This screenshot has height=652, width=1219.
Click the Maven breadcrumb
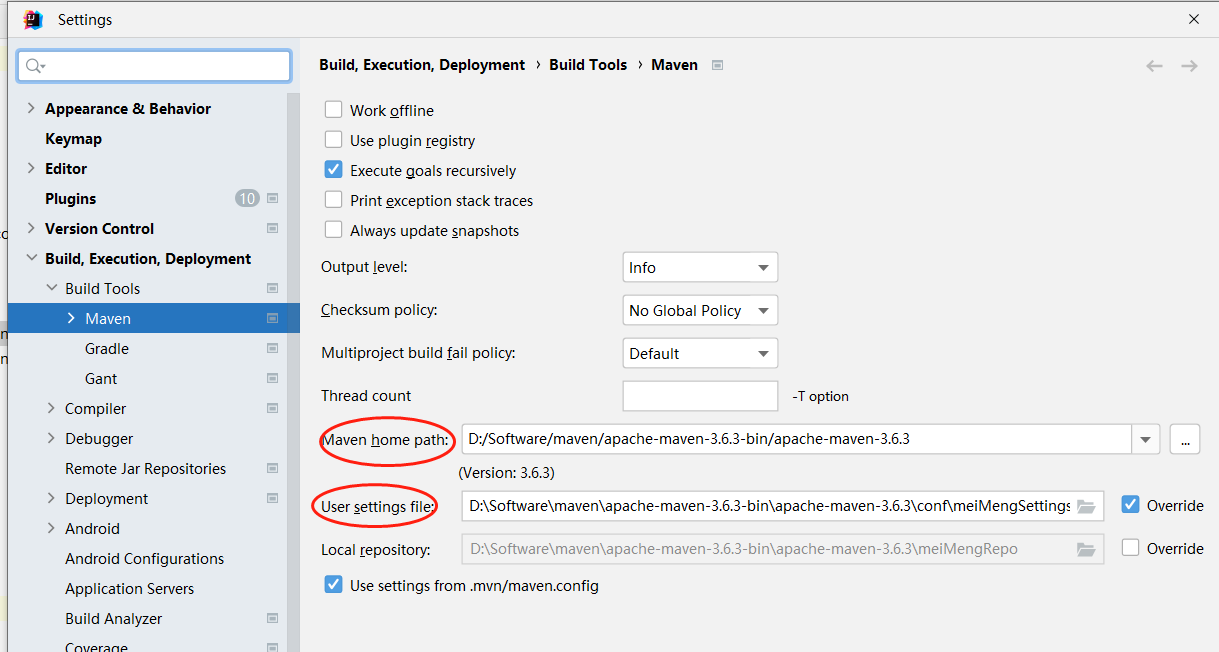(x=675, y=65)
